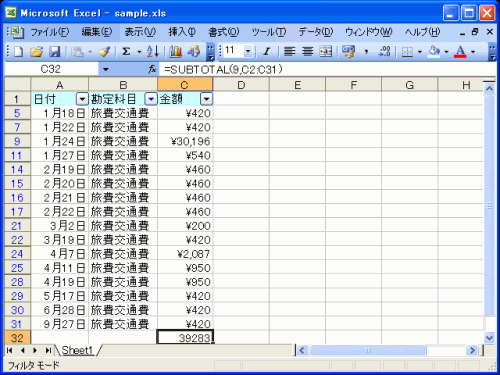Align text left
500x375 pixels.
click(x=289, y=52)
